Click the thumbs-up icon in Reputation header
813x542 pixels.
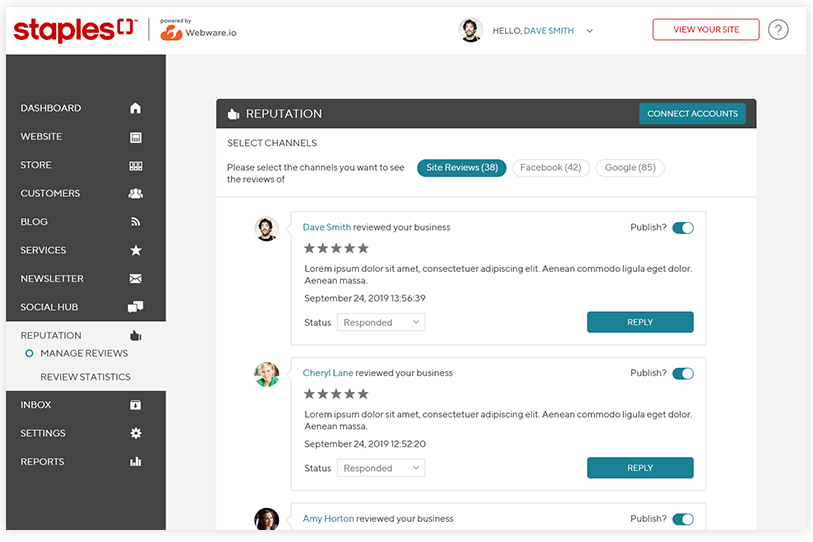coord(233,114)
